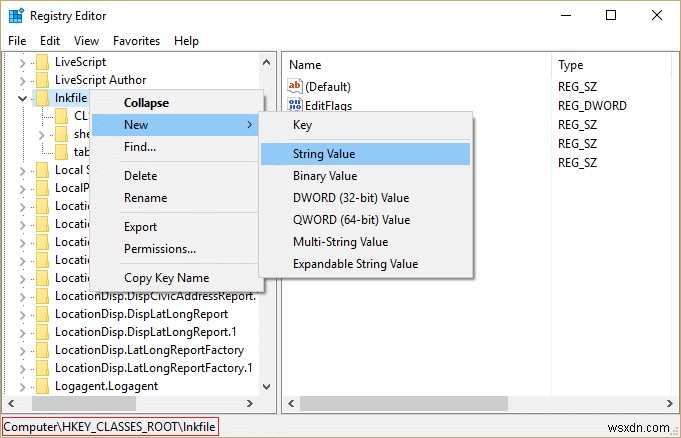The image size is (681, 438).
Task: Click the Name column header
Action: point(305,64)
